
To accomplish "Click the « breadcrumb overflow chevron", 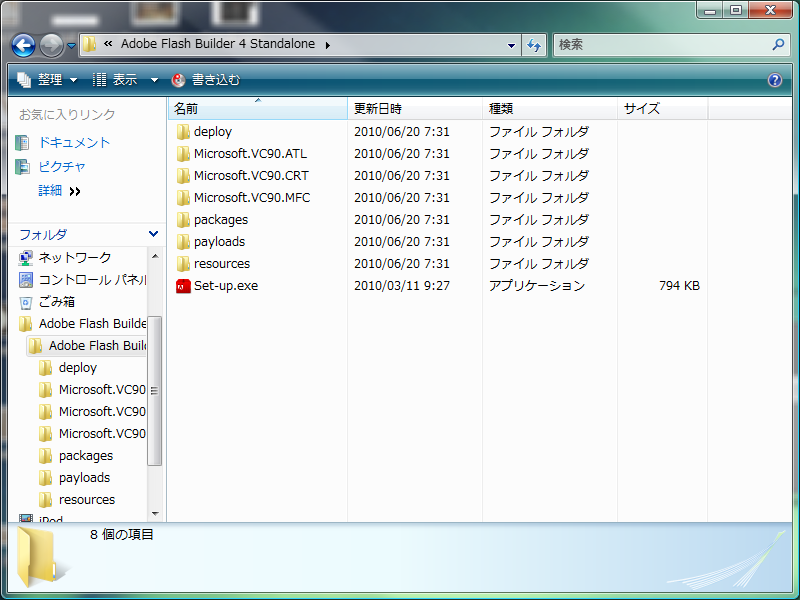I will 108,44.
